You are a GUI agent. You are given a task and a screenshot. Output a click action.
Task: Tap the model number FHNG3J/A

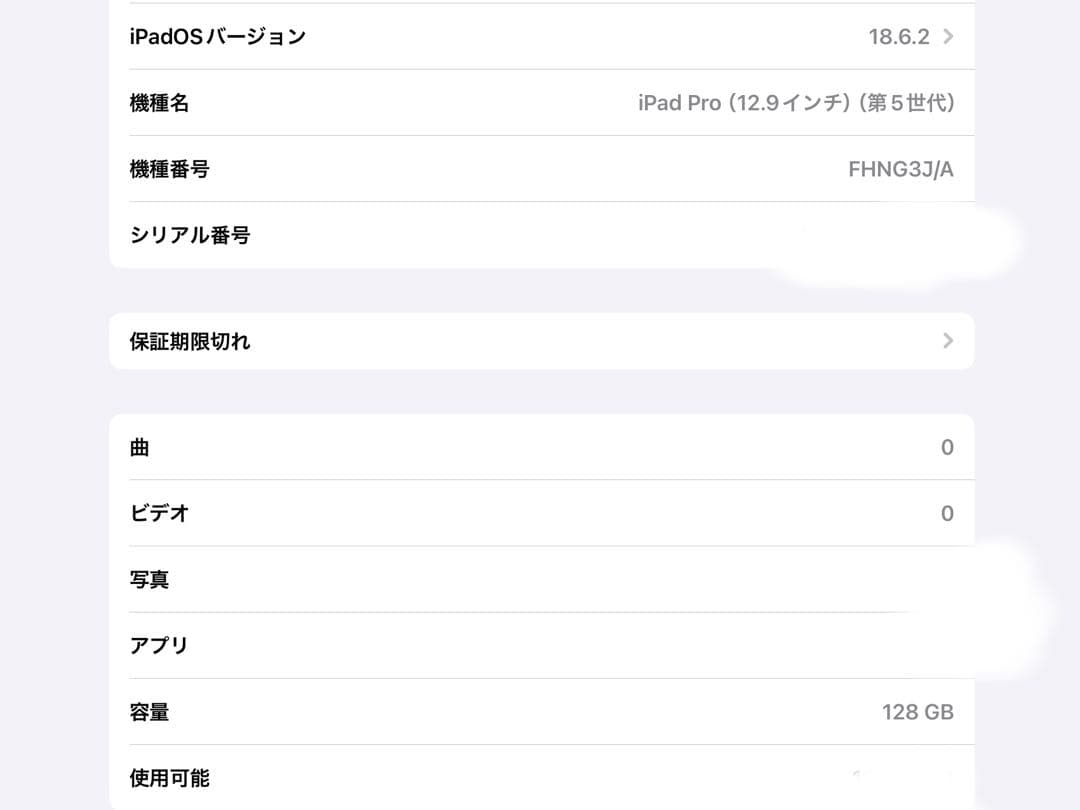[900, 168]
